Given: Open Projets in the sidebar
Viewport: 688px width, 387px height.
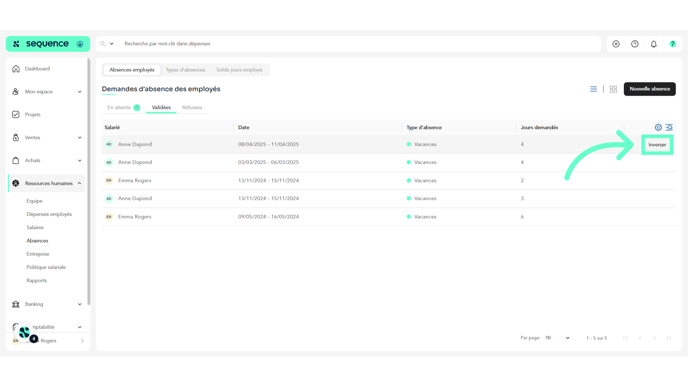Looking at the screenshot, I should click(32, 115).
